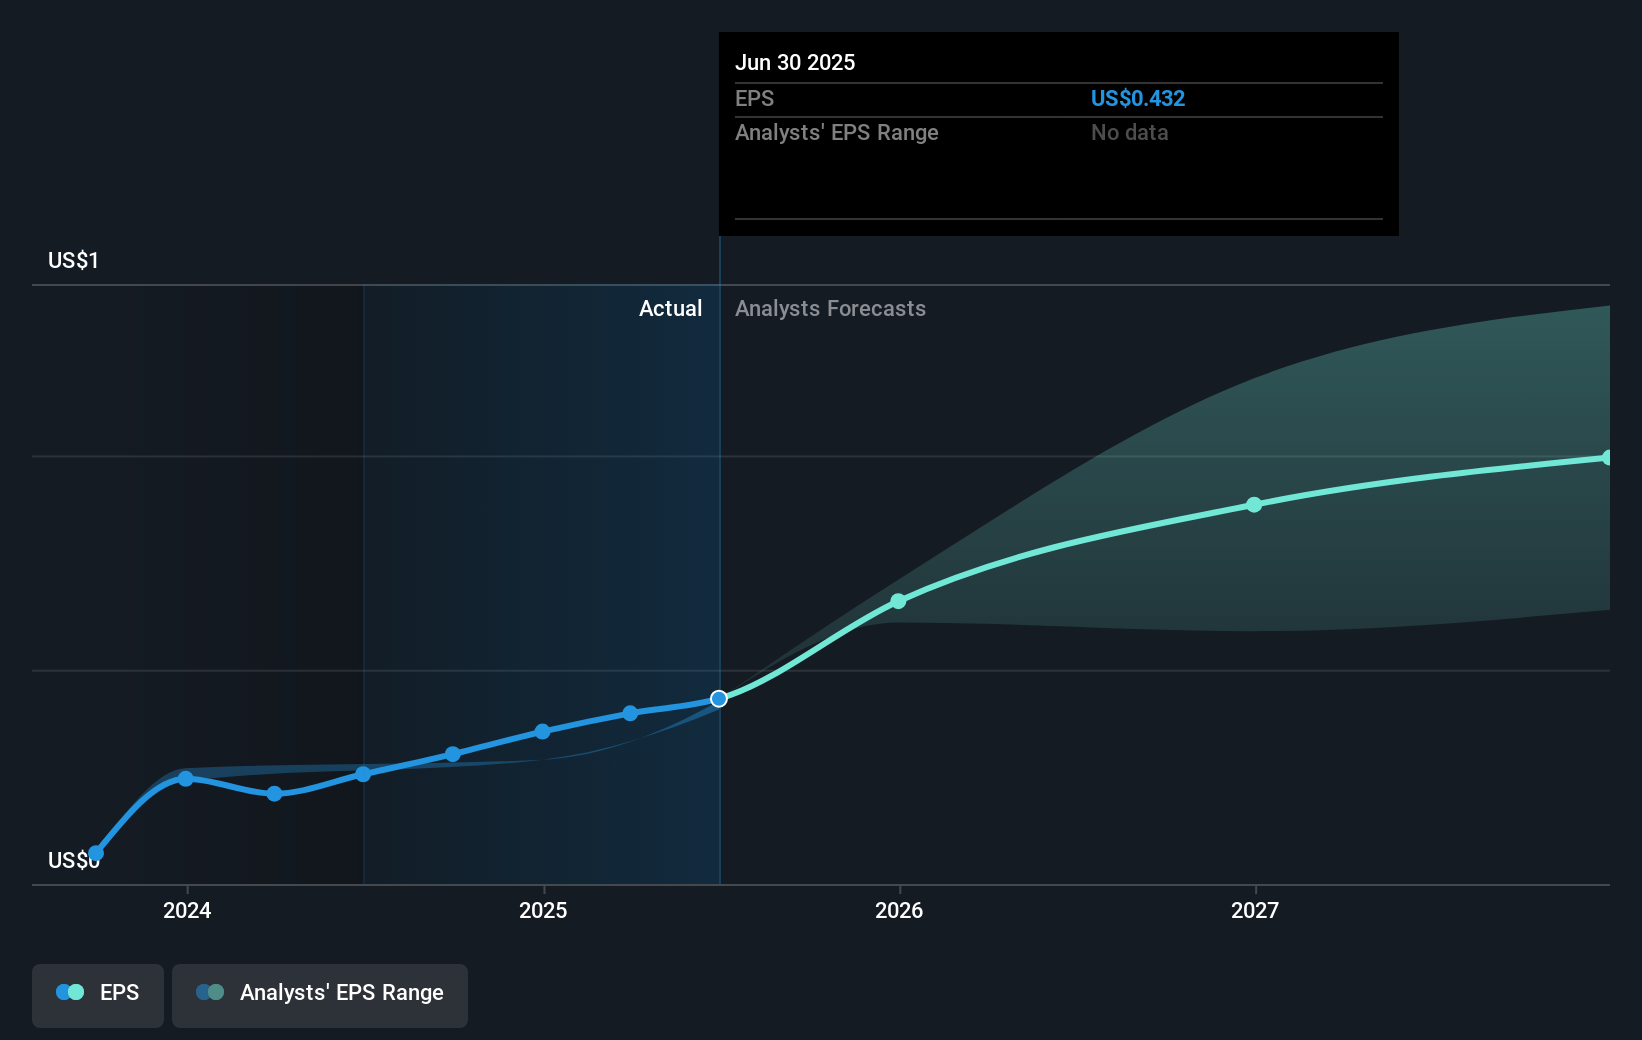Click the EPS data point above 2025 tick
Viewport: 1642px width, 1040px height.
pos(542,732)
